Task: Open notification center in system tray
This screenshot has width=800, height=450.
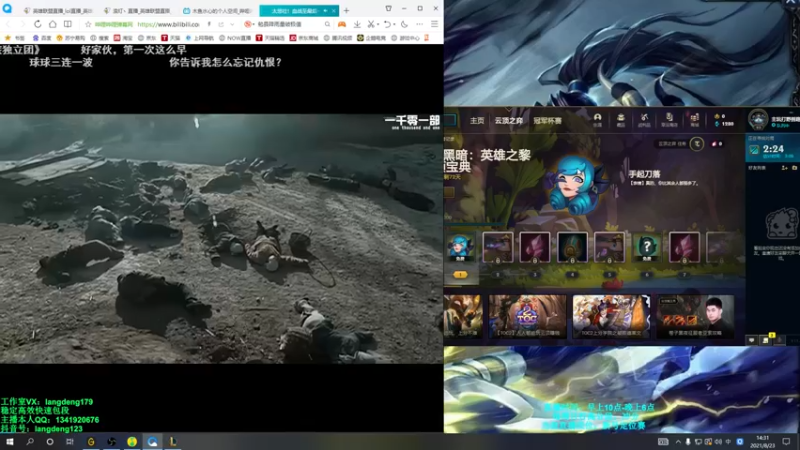Action: pyautogui.click(x=786, y=441)
